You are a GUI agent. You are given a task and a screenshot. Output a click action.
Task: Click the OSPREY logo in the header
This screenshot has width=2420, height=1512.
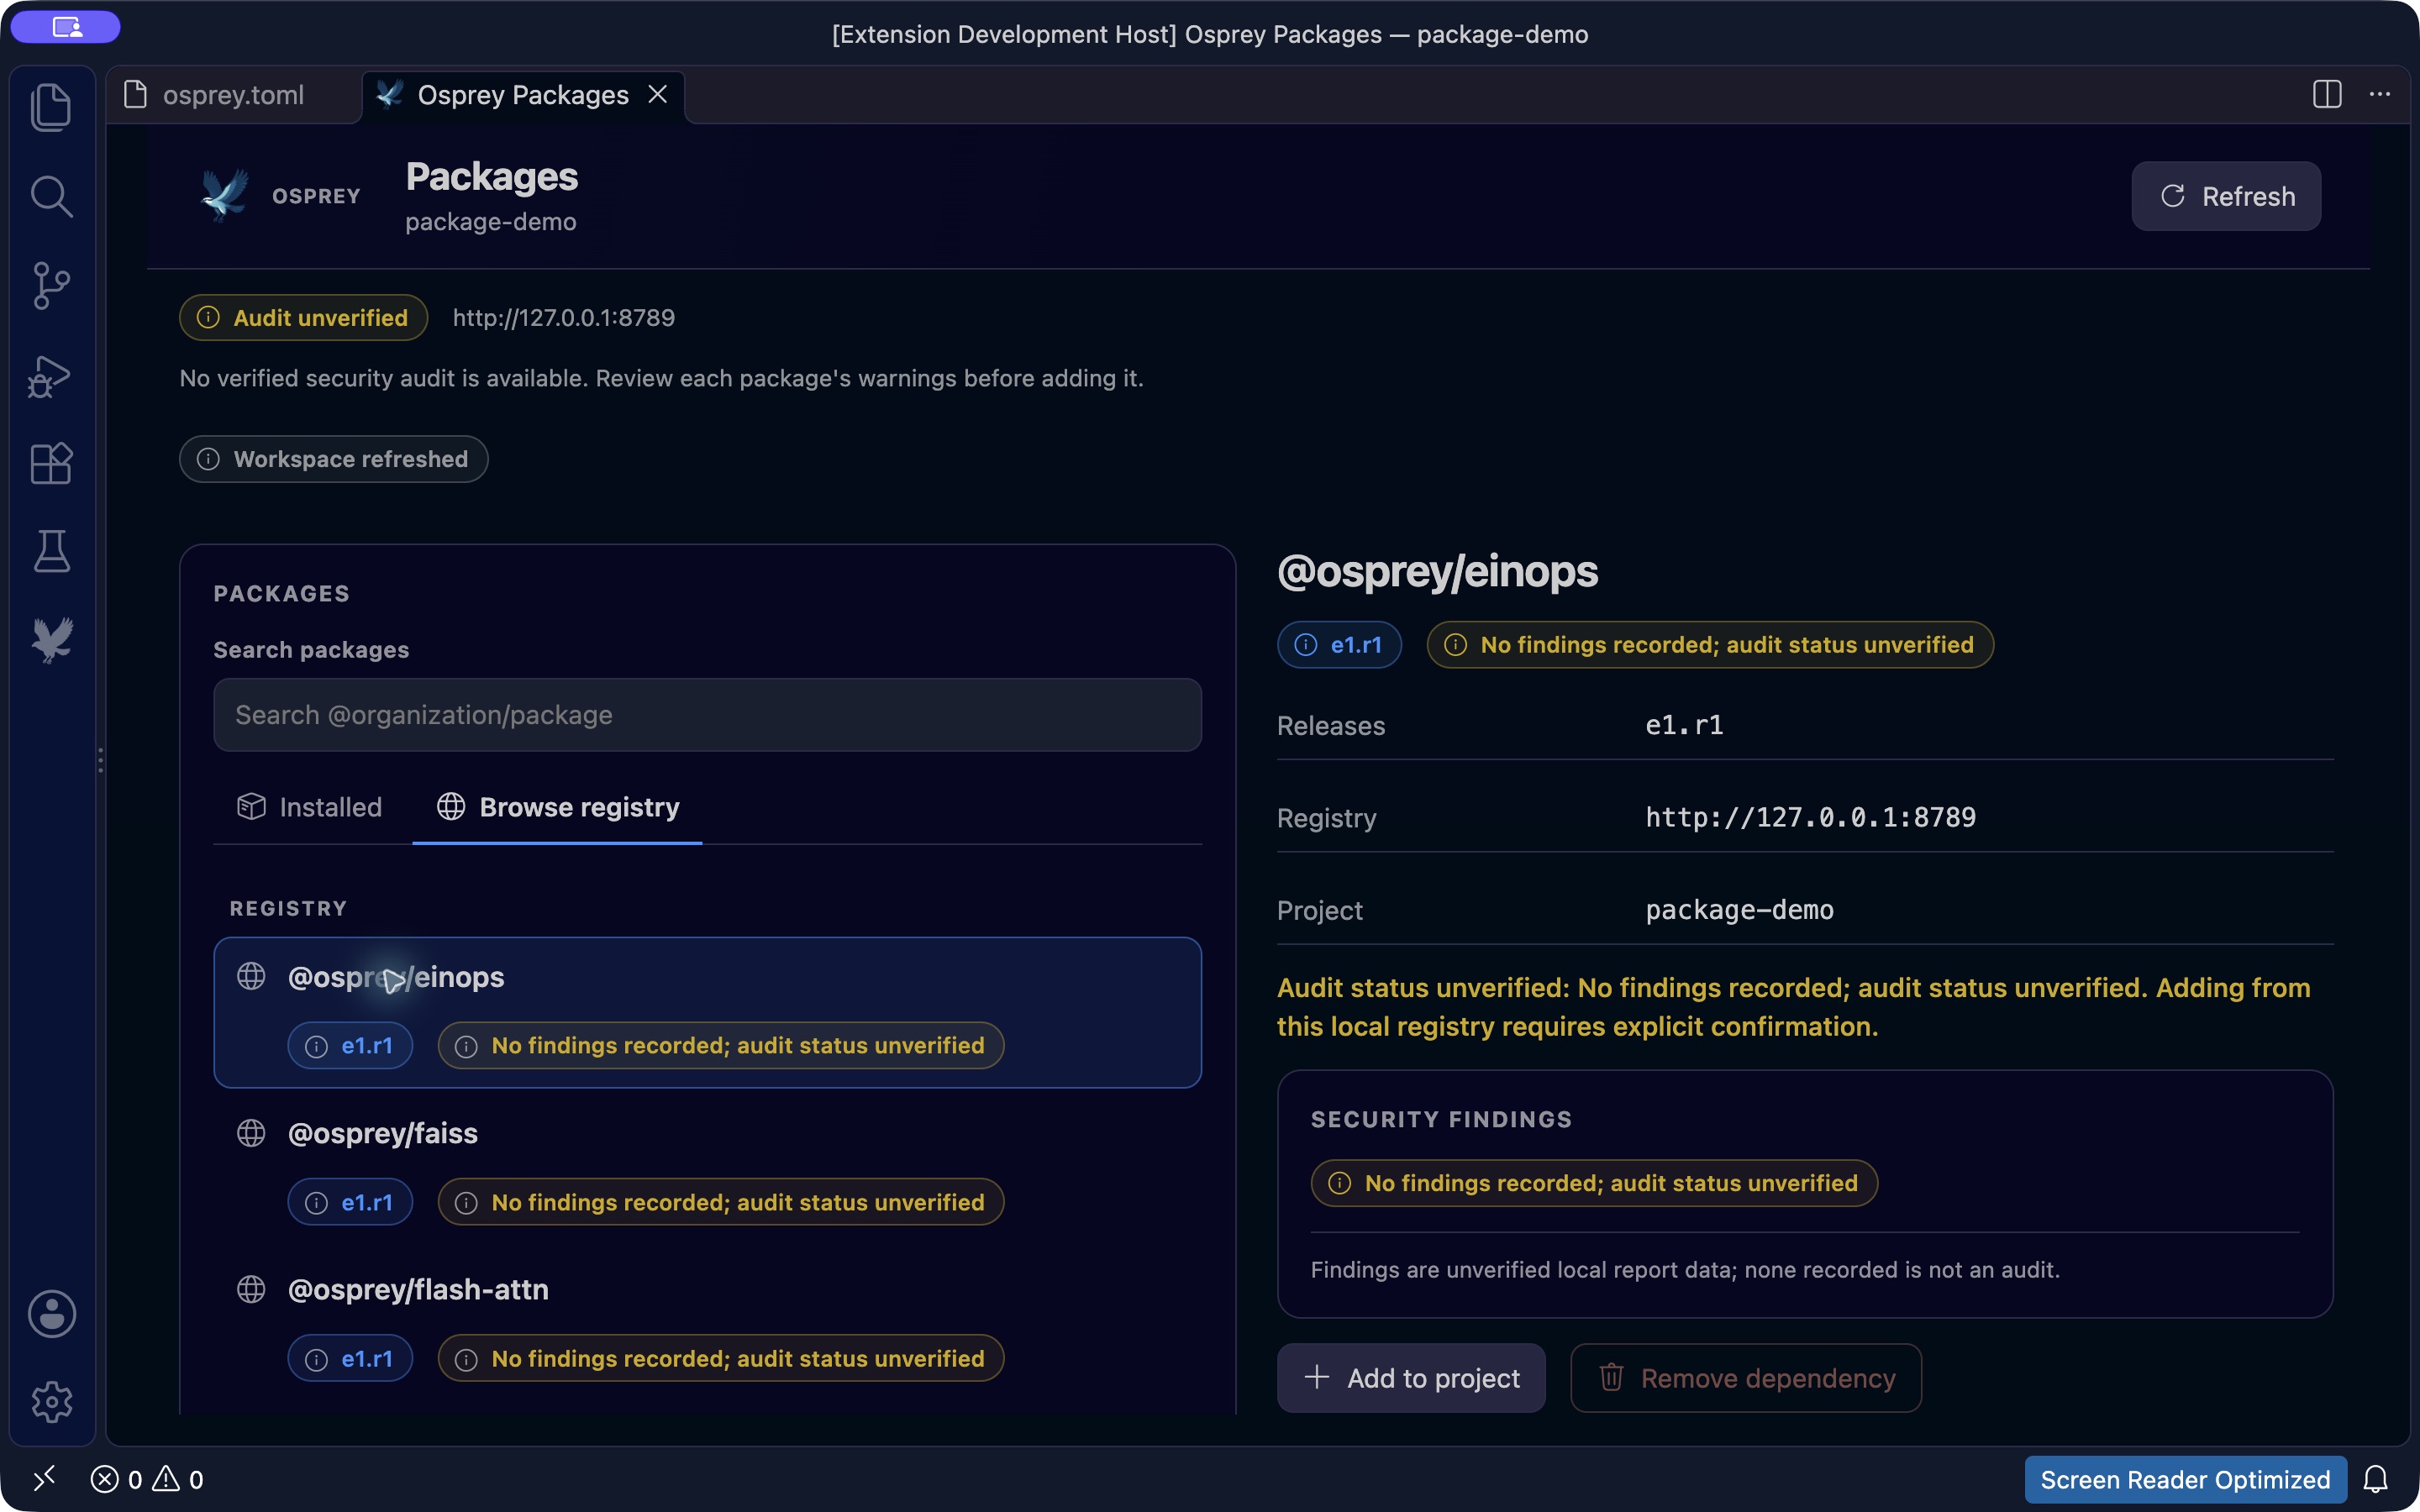pyautogui.click(x=279, y=196)
